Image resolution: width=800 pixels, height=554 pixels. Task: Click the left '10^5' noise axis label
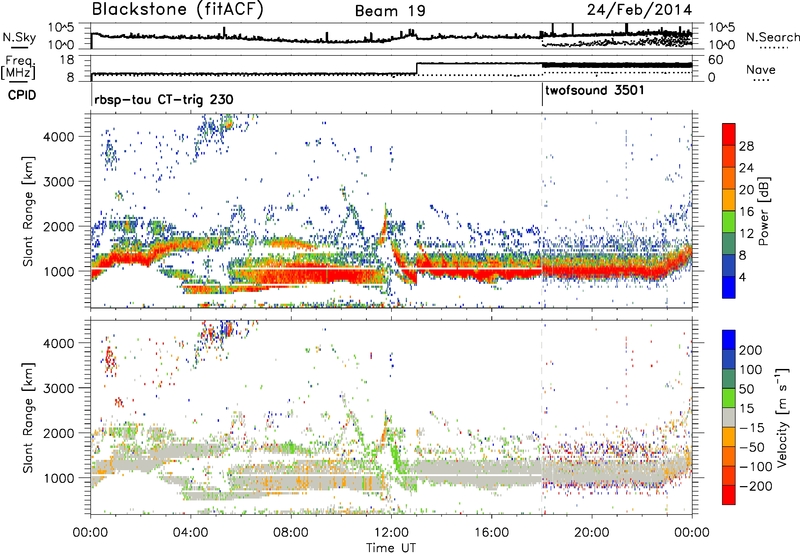61,28
